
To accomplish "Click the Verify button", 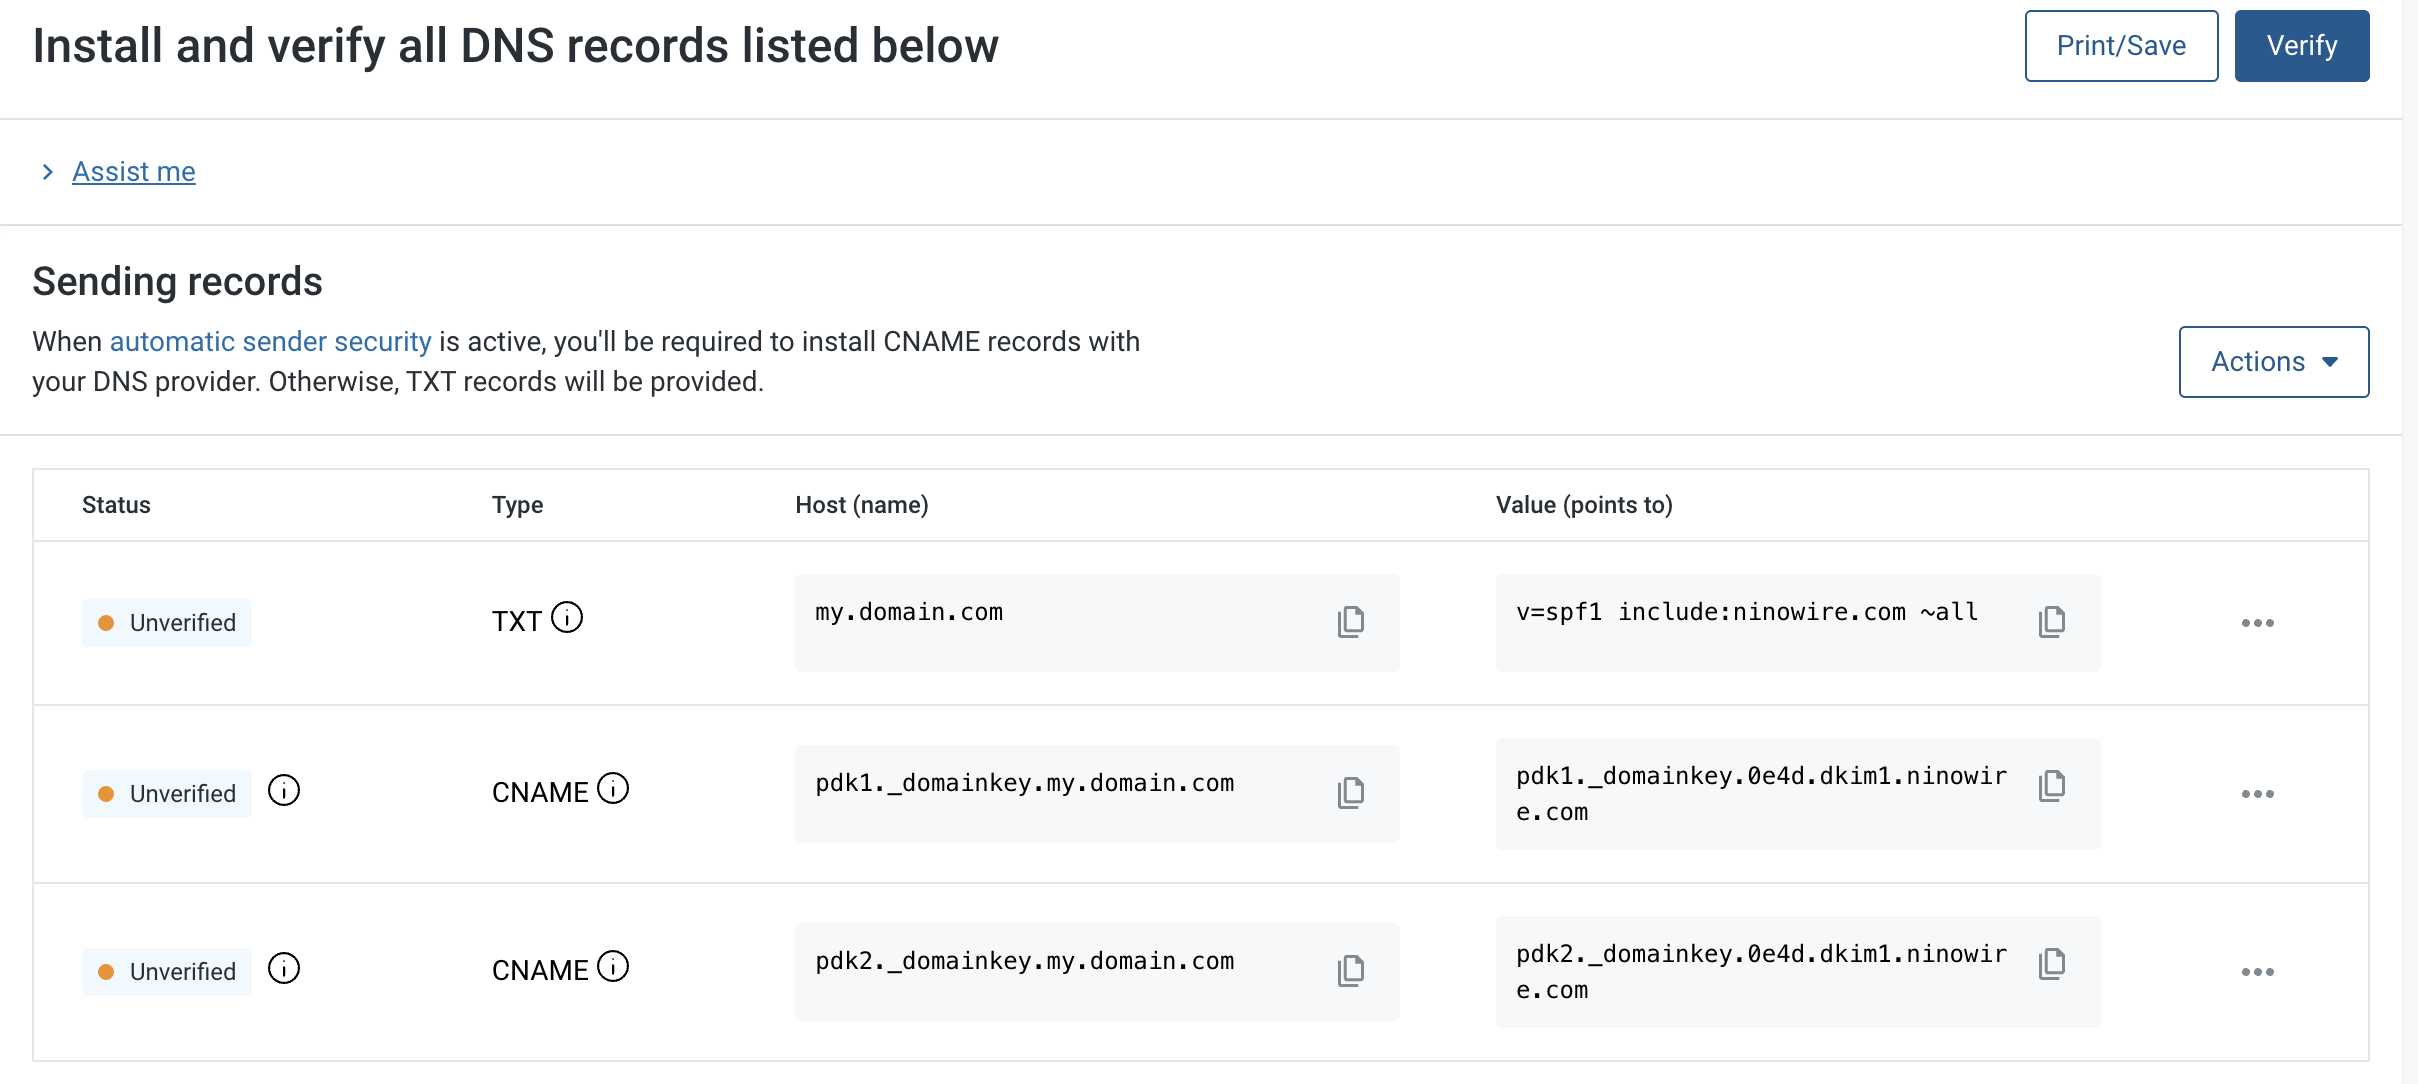I will pyautogui.click(x=2301, y=46).
